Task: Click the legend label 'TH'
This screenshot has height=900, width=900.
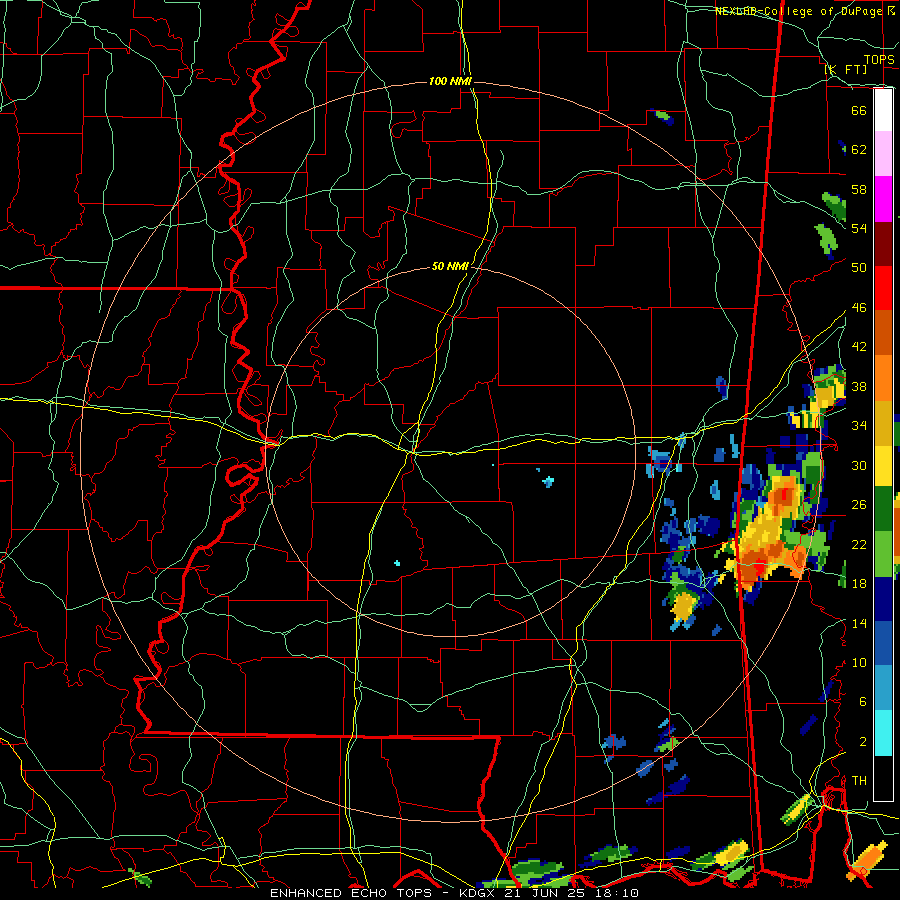Action: [x=859, y=781]
